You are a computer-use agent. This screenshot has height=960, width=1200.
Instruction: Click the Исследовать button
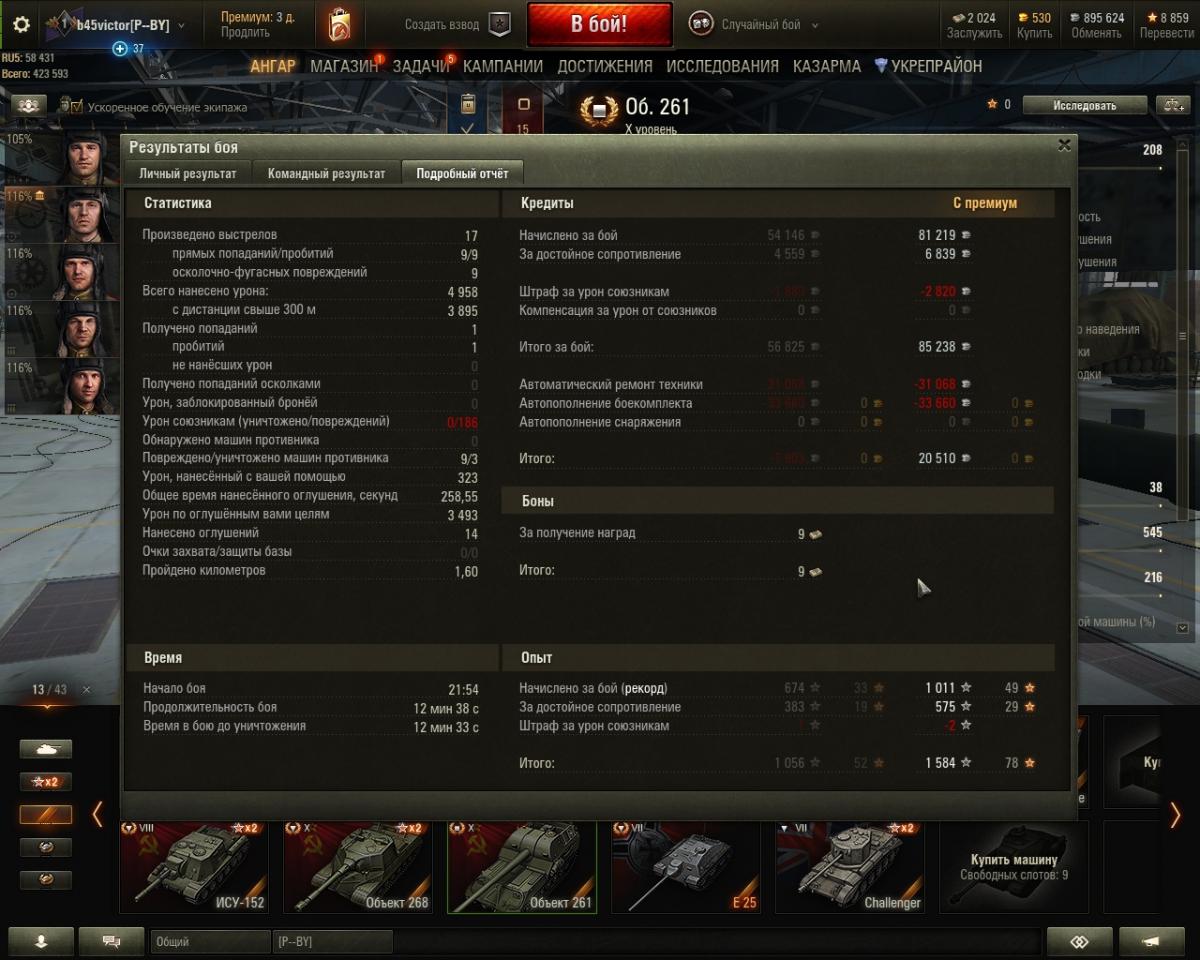1084,105
